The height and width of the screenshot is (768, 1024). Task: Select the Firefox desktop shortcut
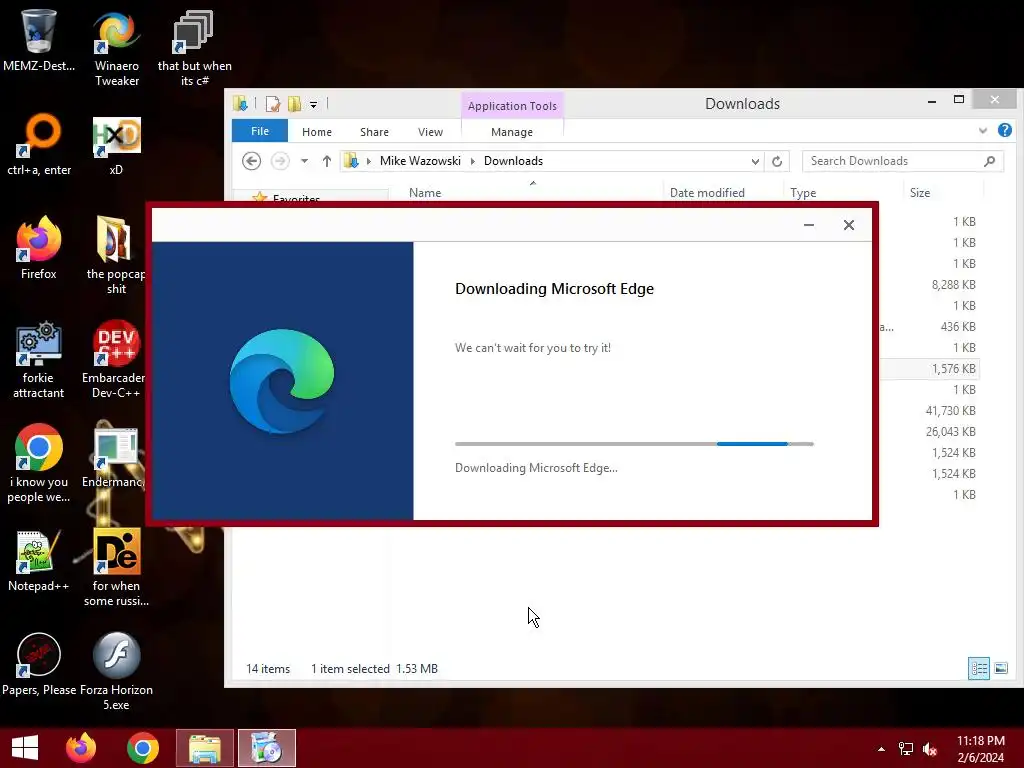39,248
